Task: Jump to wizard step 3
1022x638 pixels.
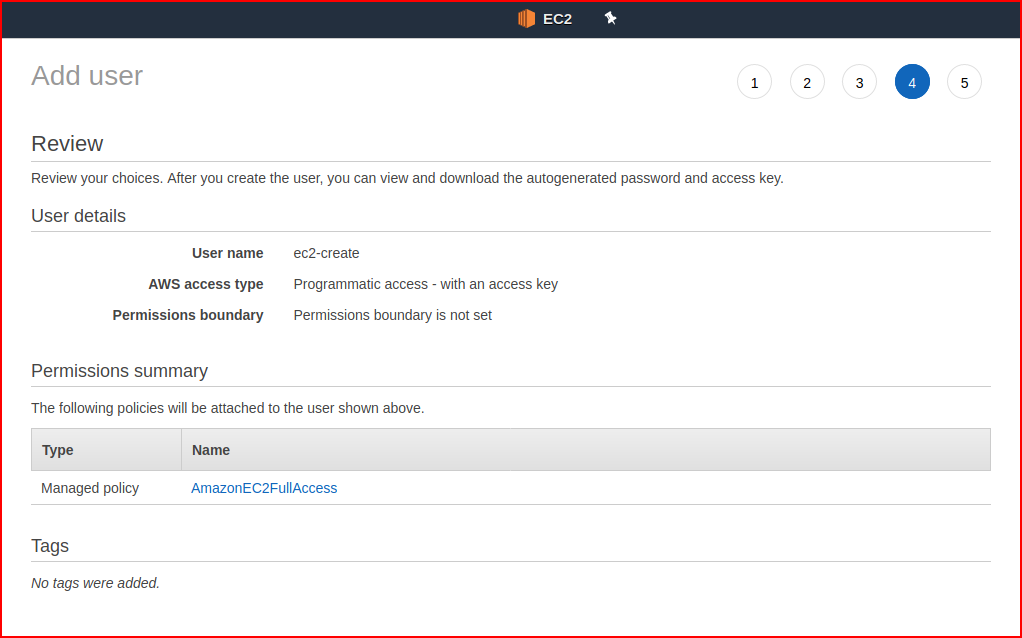Action: pyautogui.click(x=859, y=82)
